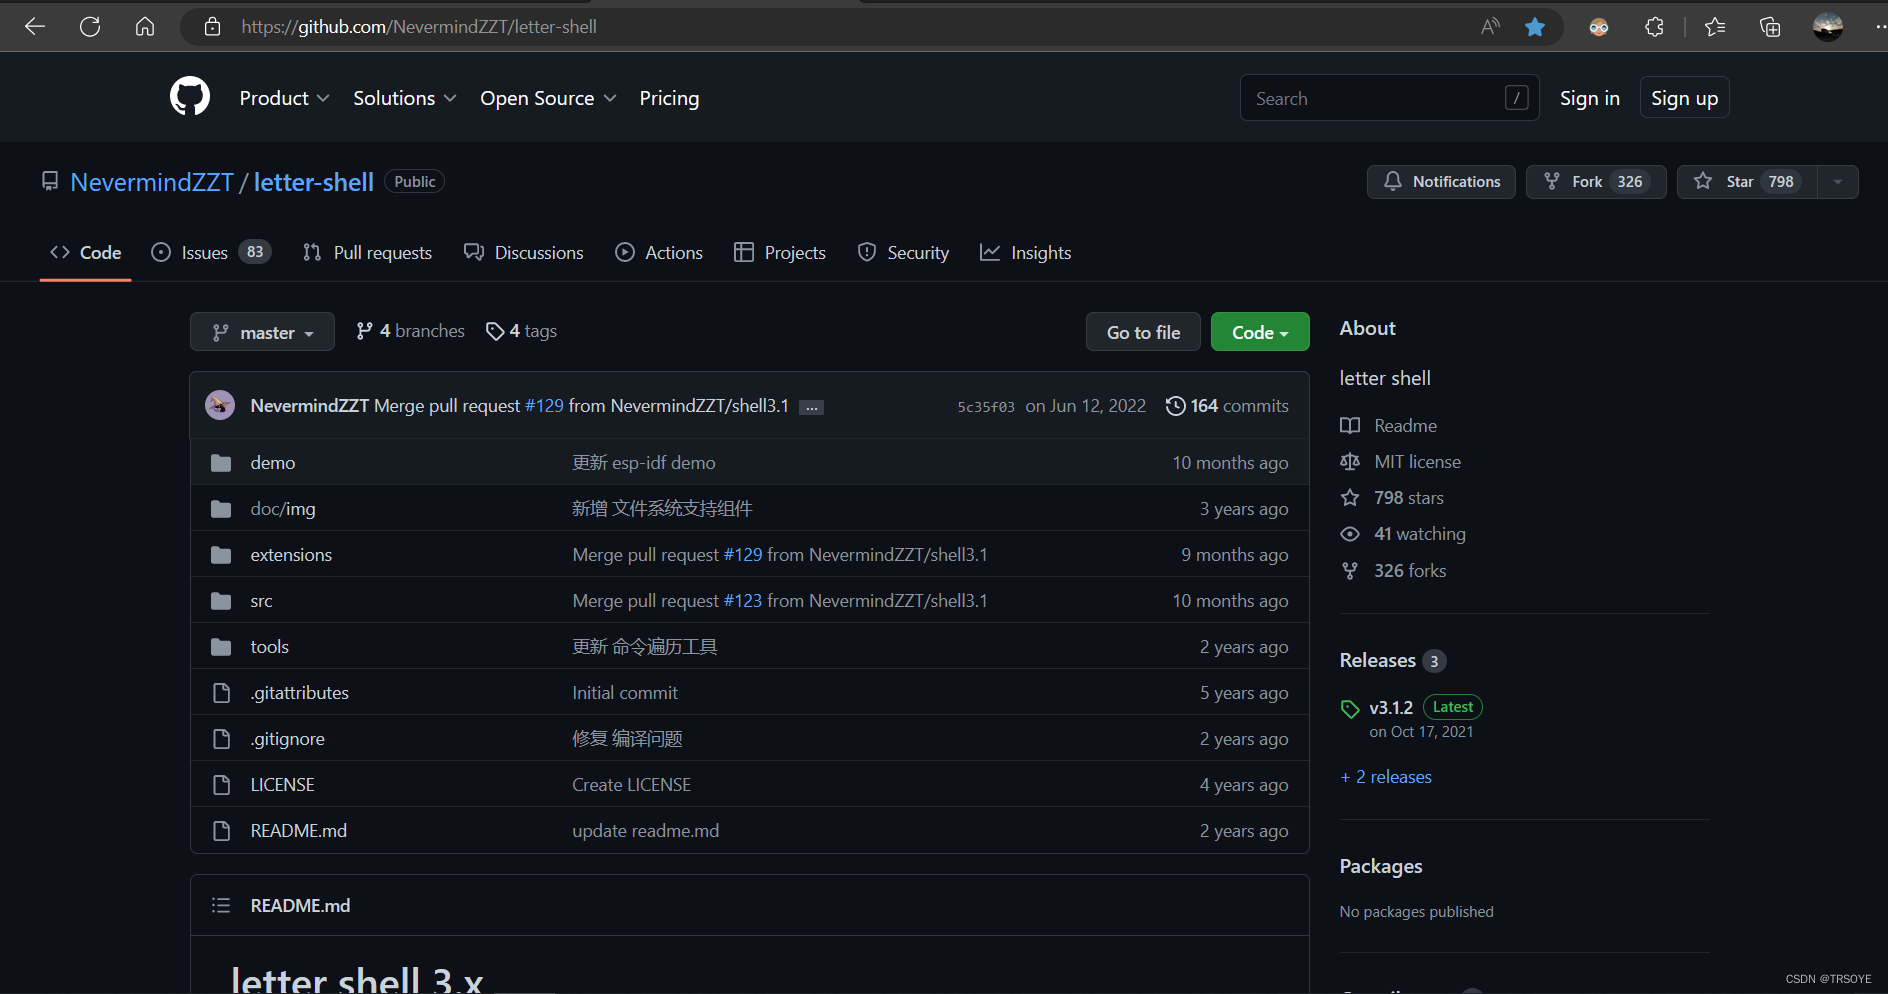
Task: Click the clock history icon beside 164 commits
Action: (1176, 406)
